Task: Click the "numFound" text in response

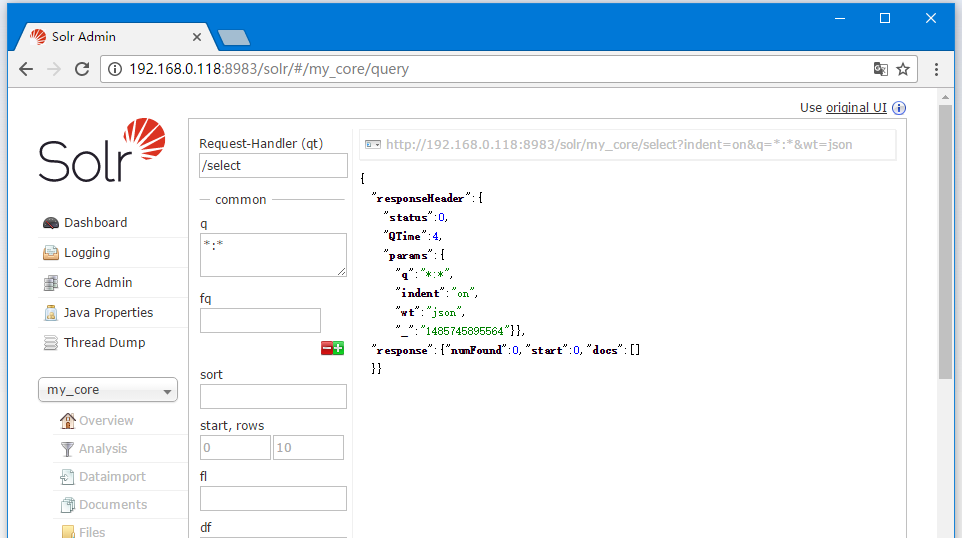Action: click(x=476, y=350)
